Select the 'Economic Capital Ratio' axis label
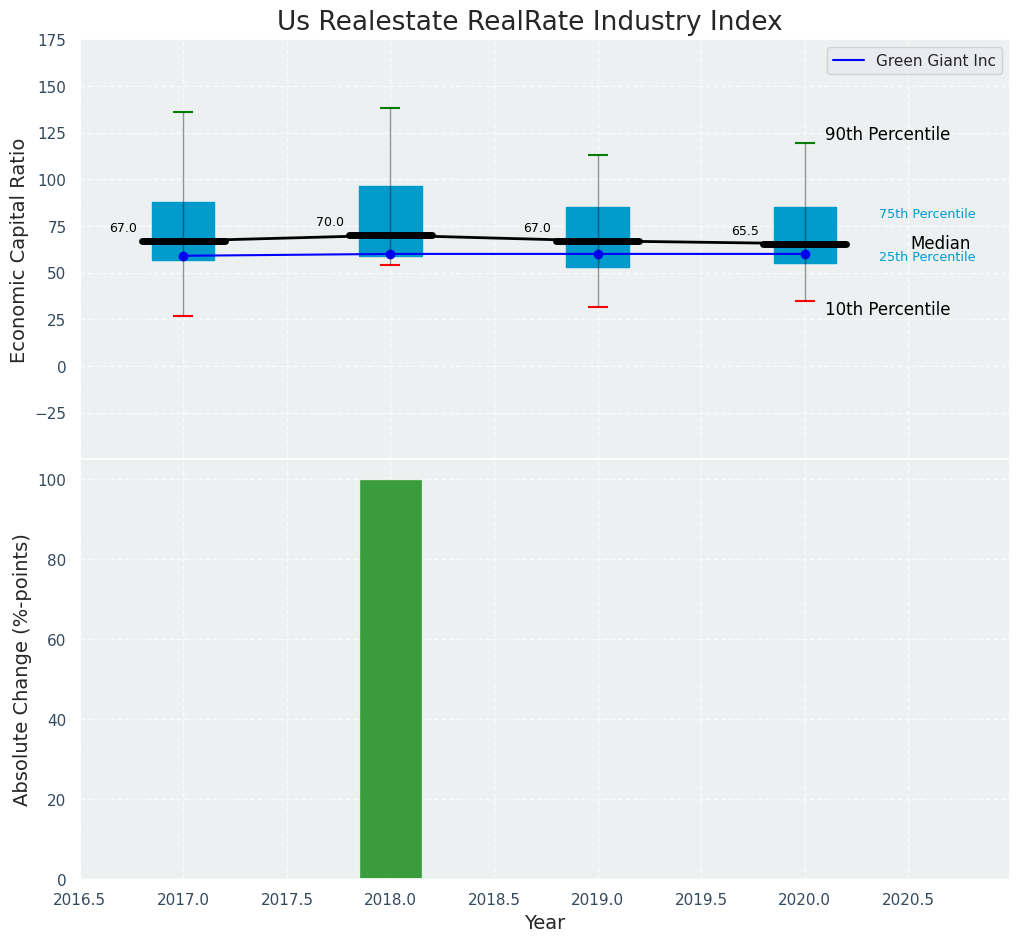Screen dimensions: 1019x942 (x=19, y=250)
